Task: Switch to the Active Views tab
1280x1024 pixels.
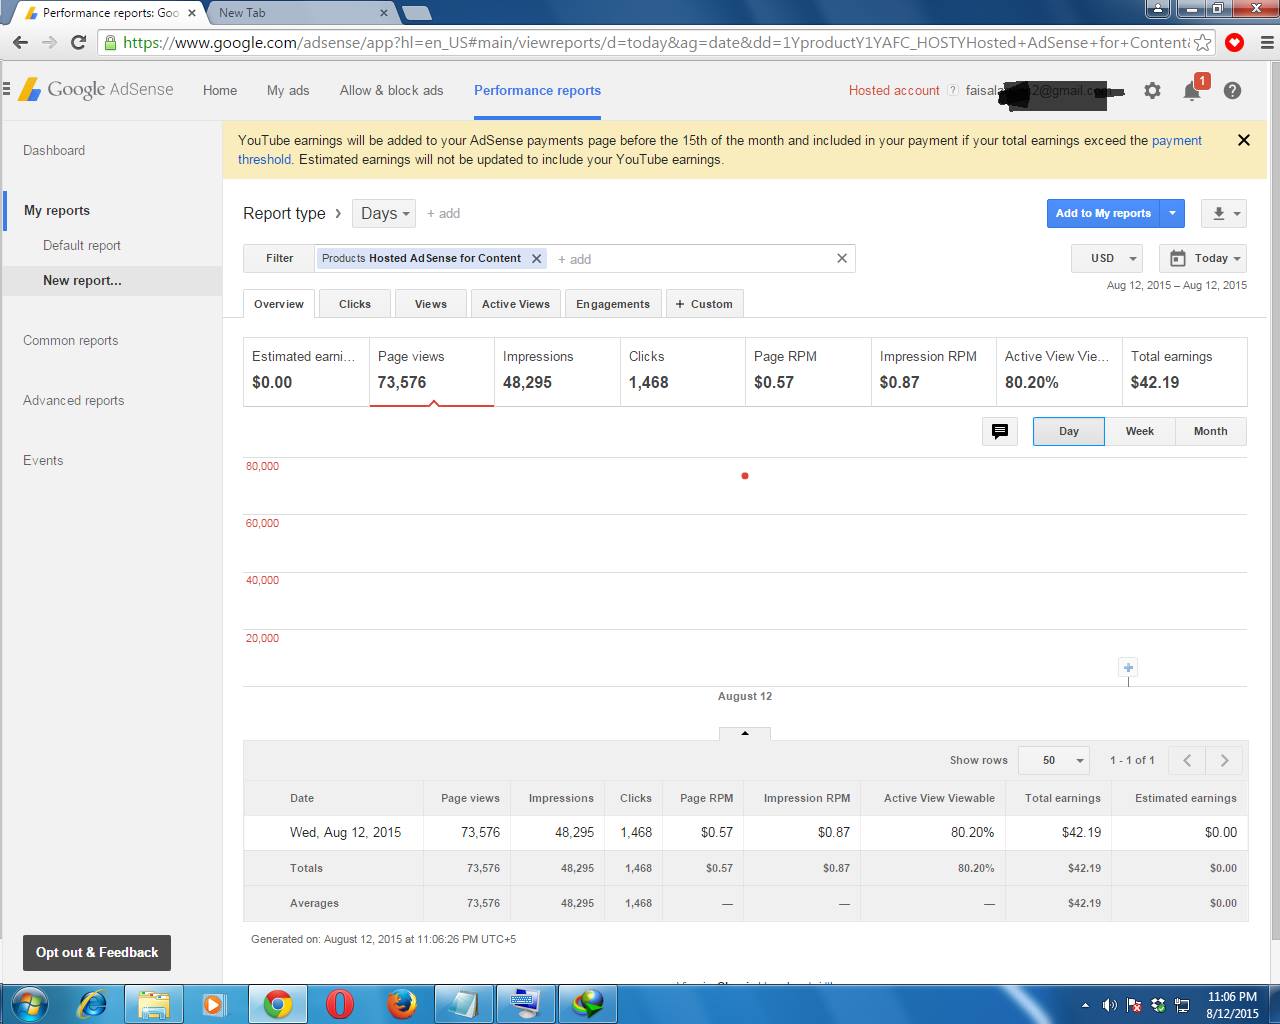Action: coord(516,304)
